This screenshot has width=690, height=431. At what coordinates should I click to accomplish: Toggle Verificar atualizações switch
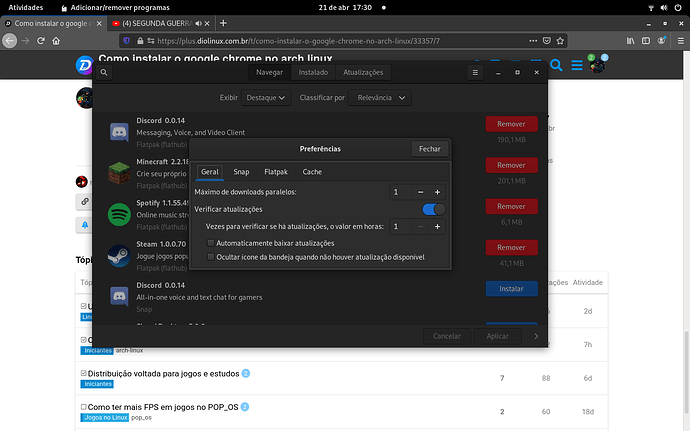[433, 210]
